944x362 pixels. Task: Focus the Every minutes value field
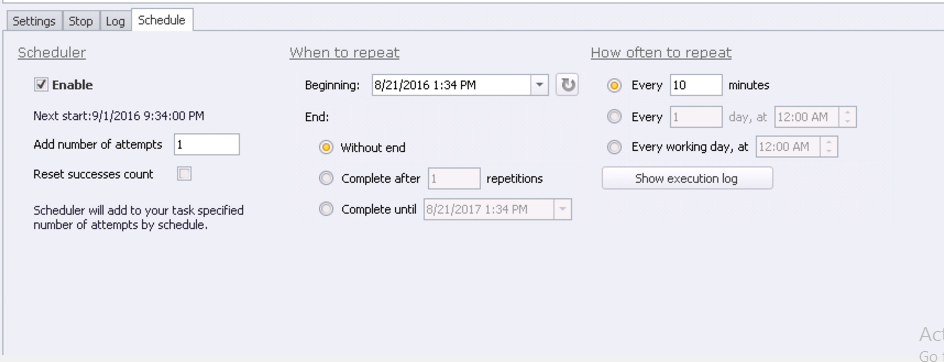click(x=696, y=85)
